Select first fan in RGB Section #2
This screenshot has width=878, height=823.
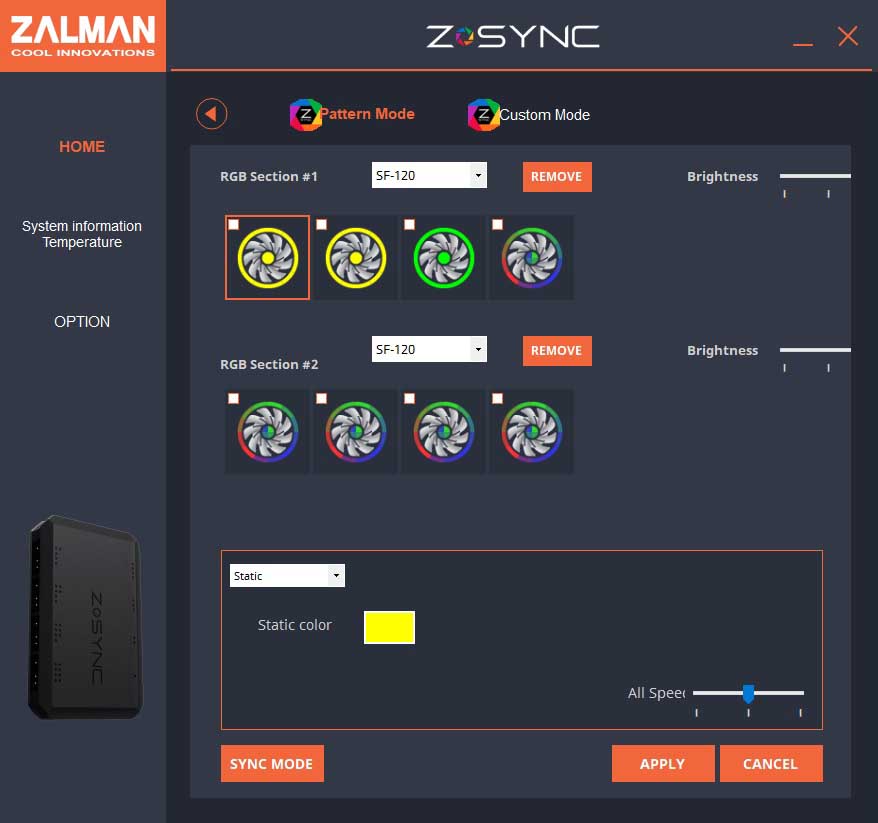pyautogui.click(x=268, y=432)
